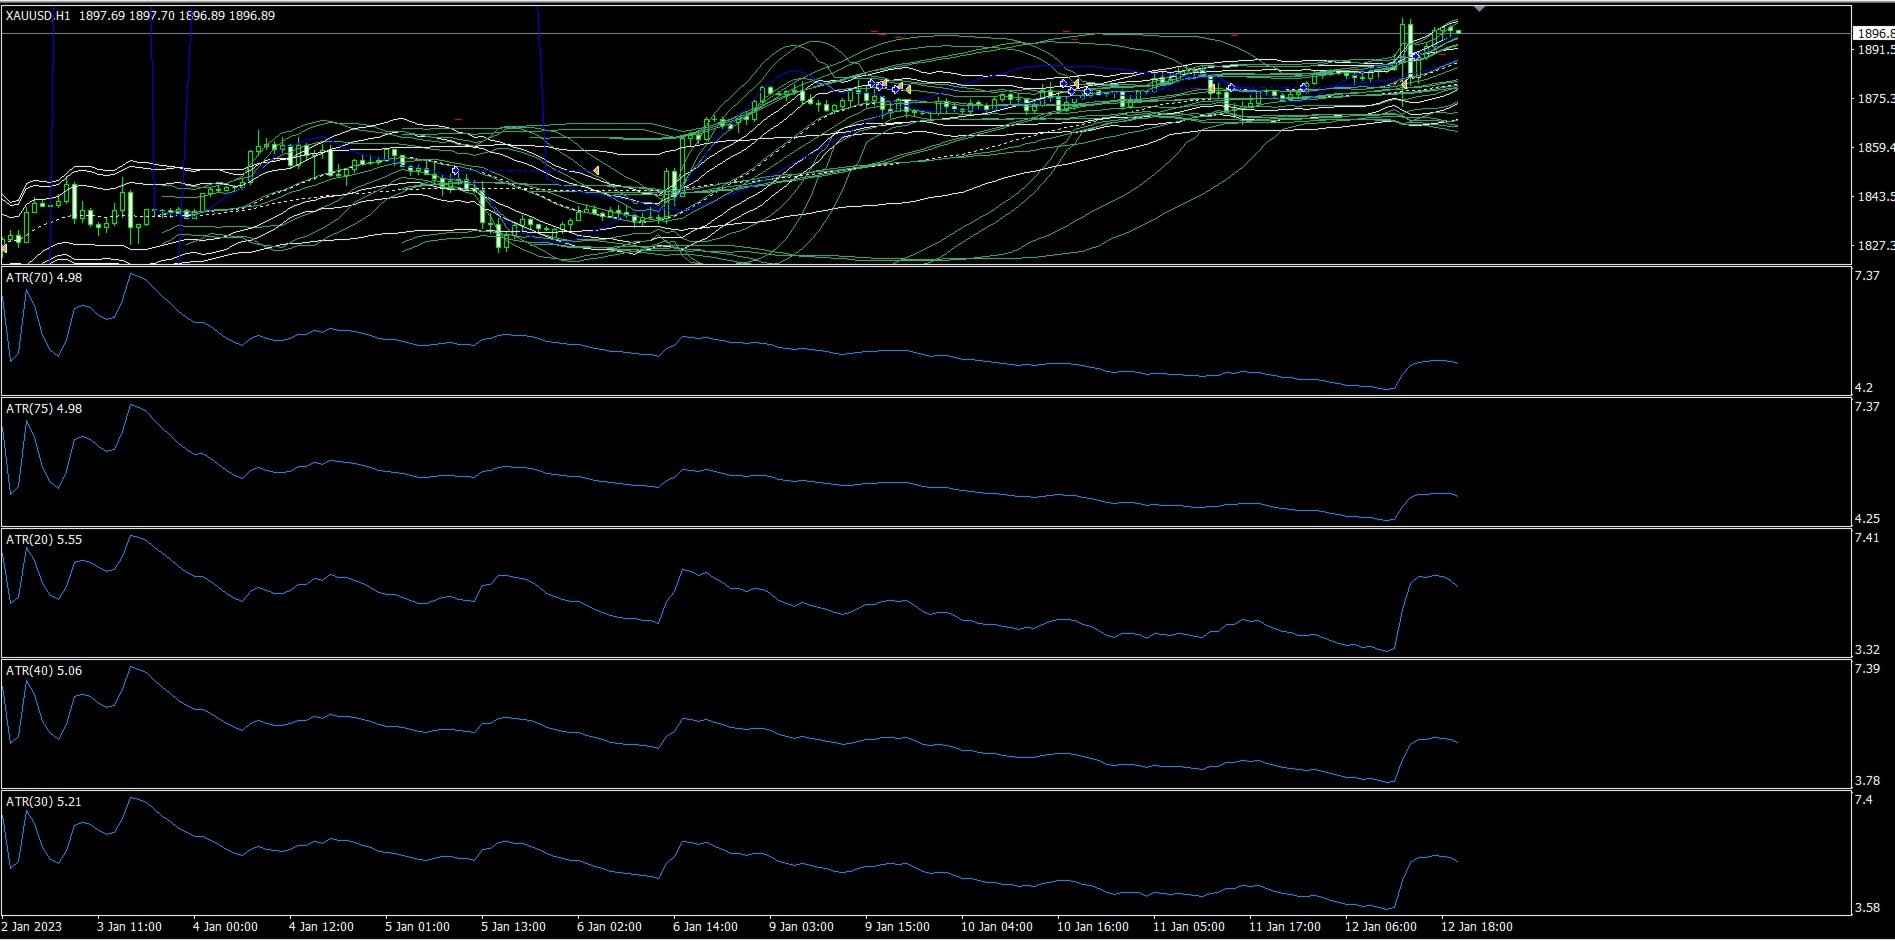1895x941 pixels.
Task: Click the 12 Jan 06:00 time axis label
Action: click(1380, 927)
